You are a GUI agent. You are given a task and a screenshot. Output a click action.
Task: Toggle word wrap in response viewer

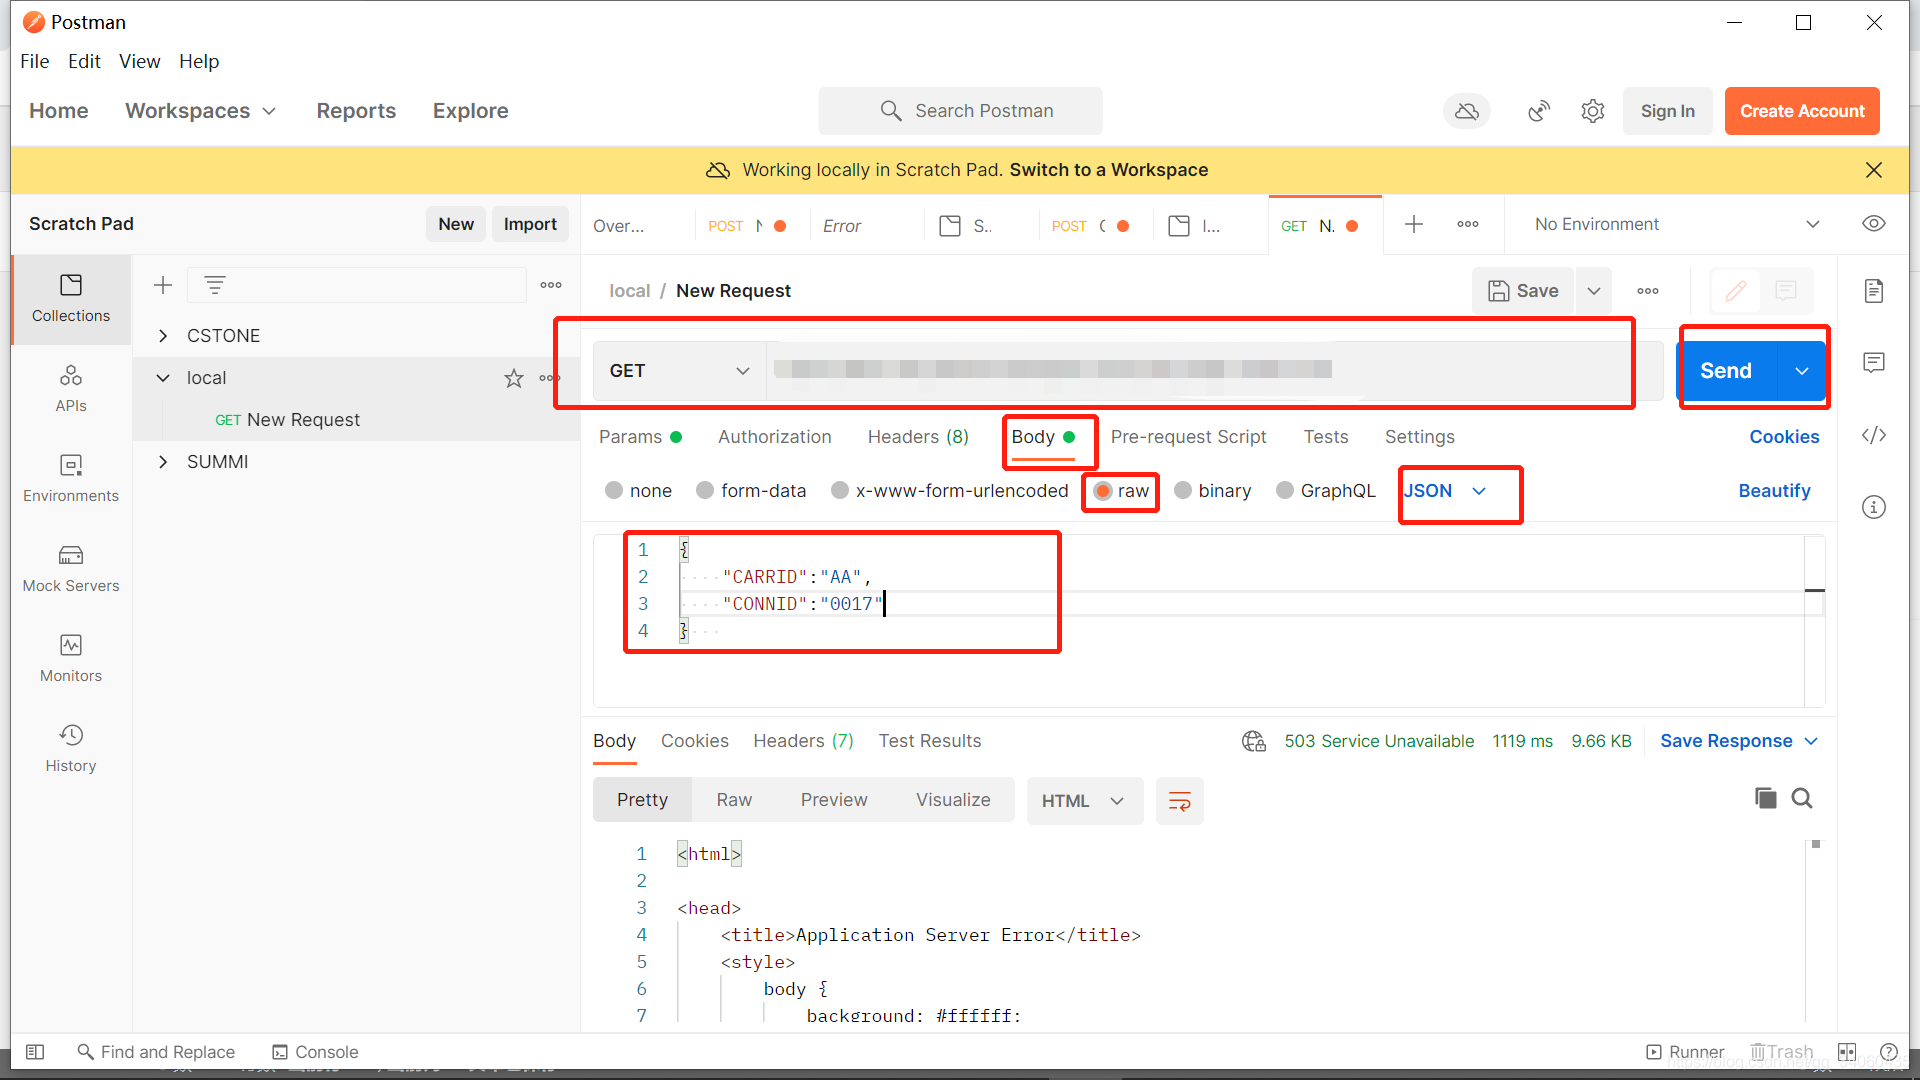click(1180, 801)
